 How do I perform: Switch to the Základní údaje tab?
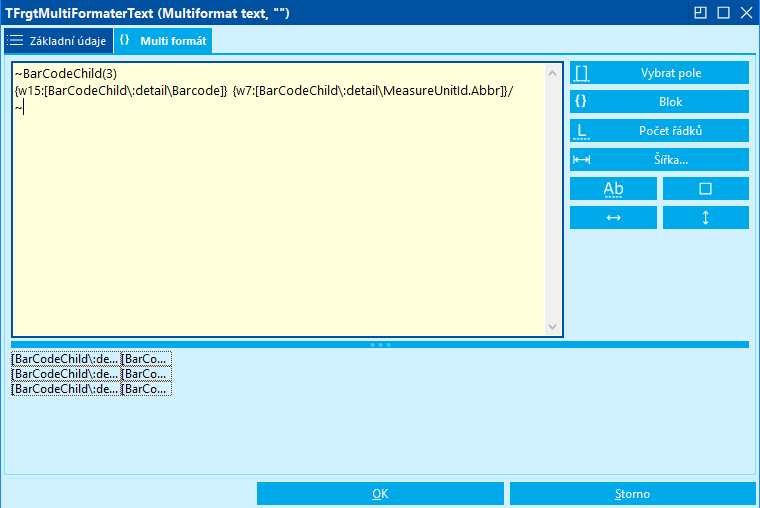pyautogui.click(x=59, y=41)
